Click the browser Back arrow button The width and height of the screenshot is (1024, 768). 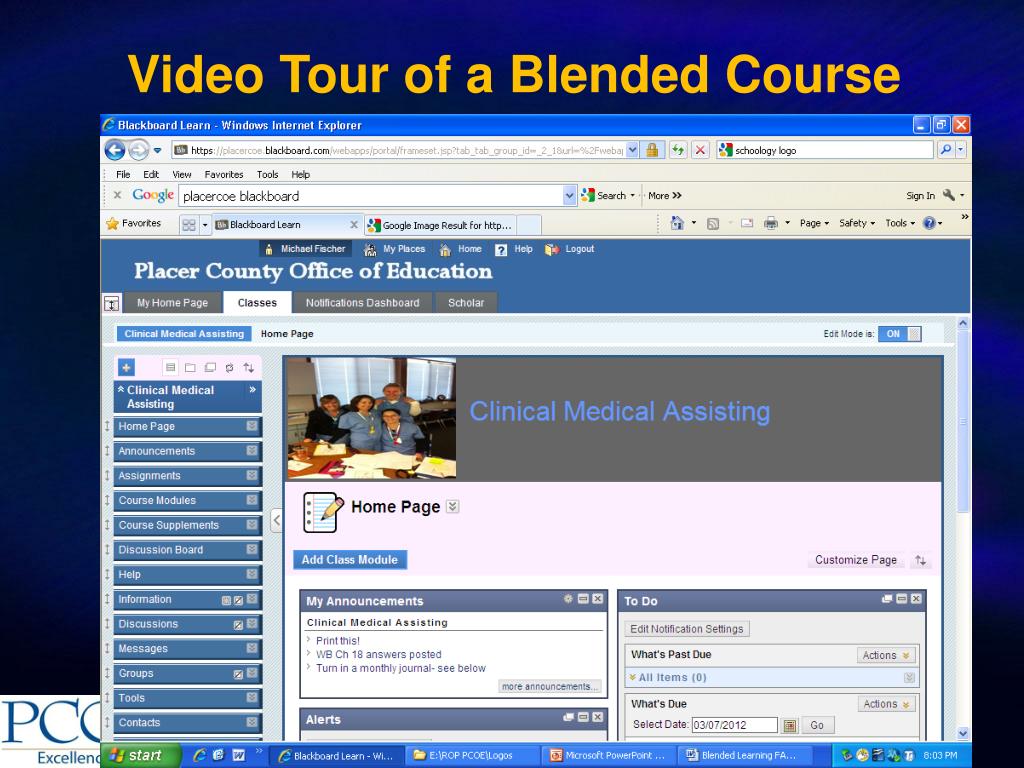tap(115, 150)
